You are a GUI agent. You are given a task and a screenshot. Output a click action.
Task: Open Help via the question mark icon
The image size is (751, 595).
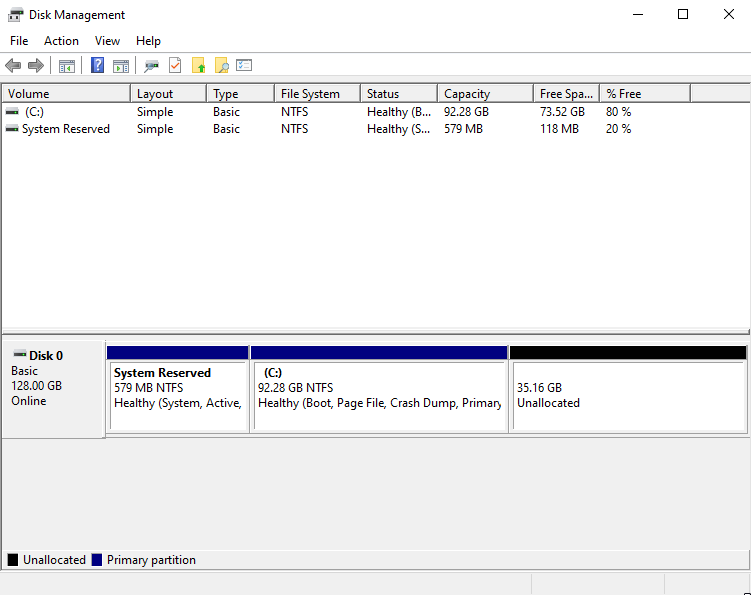[x=97, y=65]
